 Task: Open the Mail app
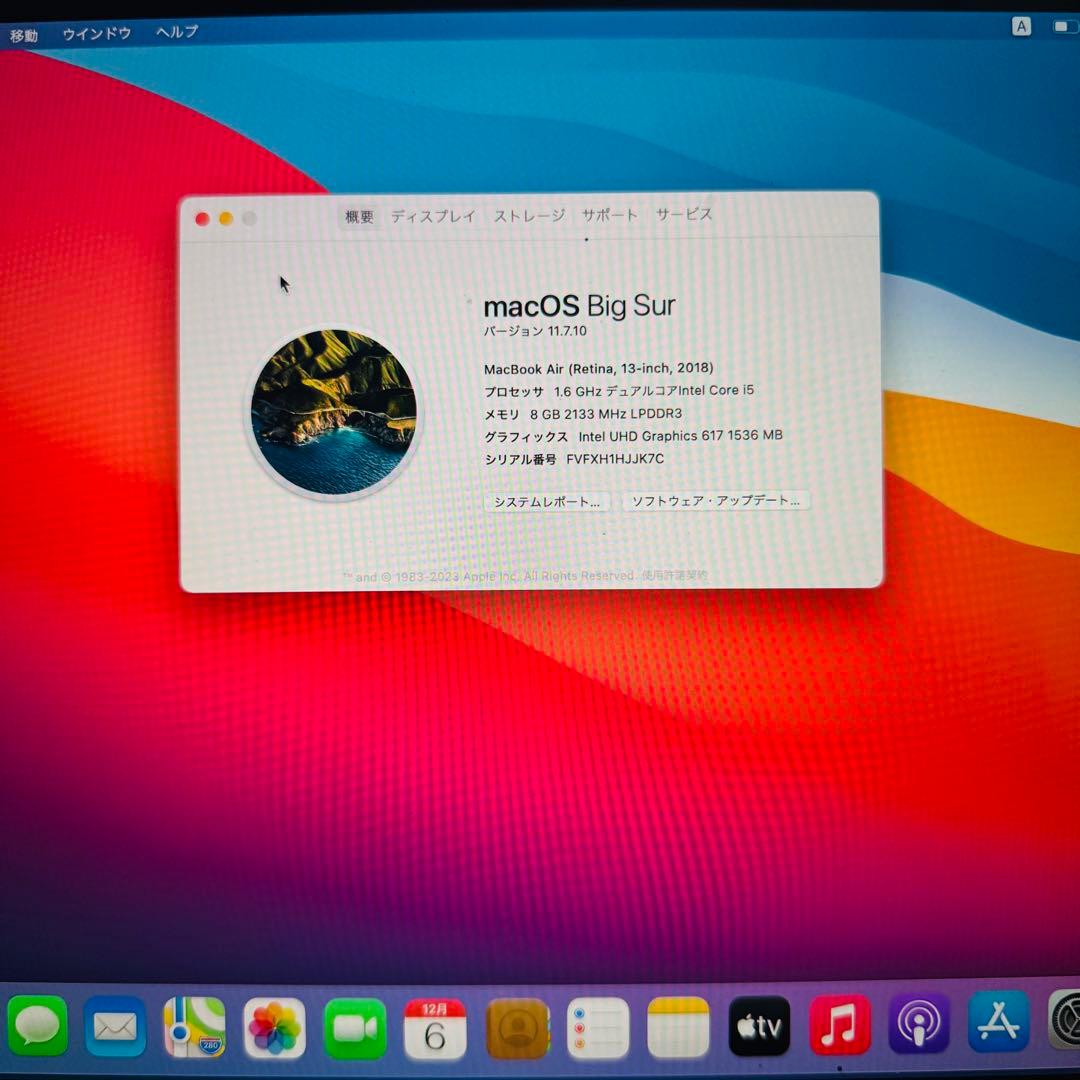pos(115,1025)
